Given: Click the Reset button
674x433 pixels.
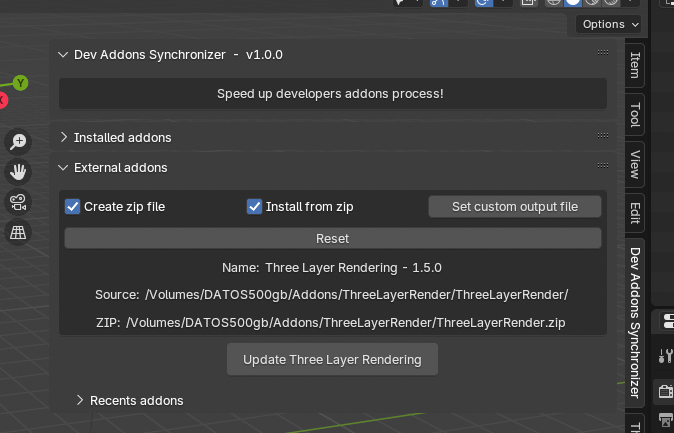Looking at the screenshot, I should [332, 239].
